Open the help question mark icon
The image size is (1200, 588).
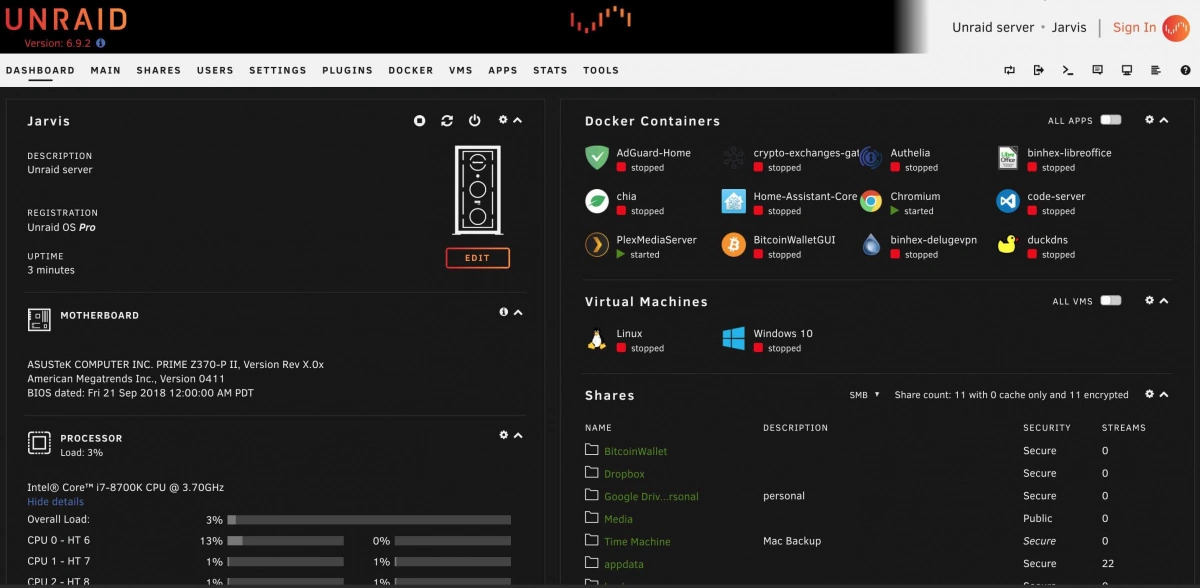point(1186,70)
